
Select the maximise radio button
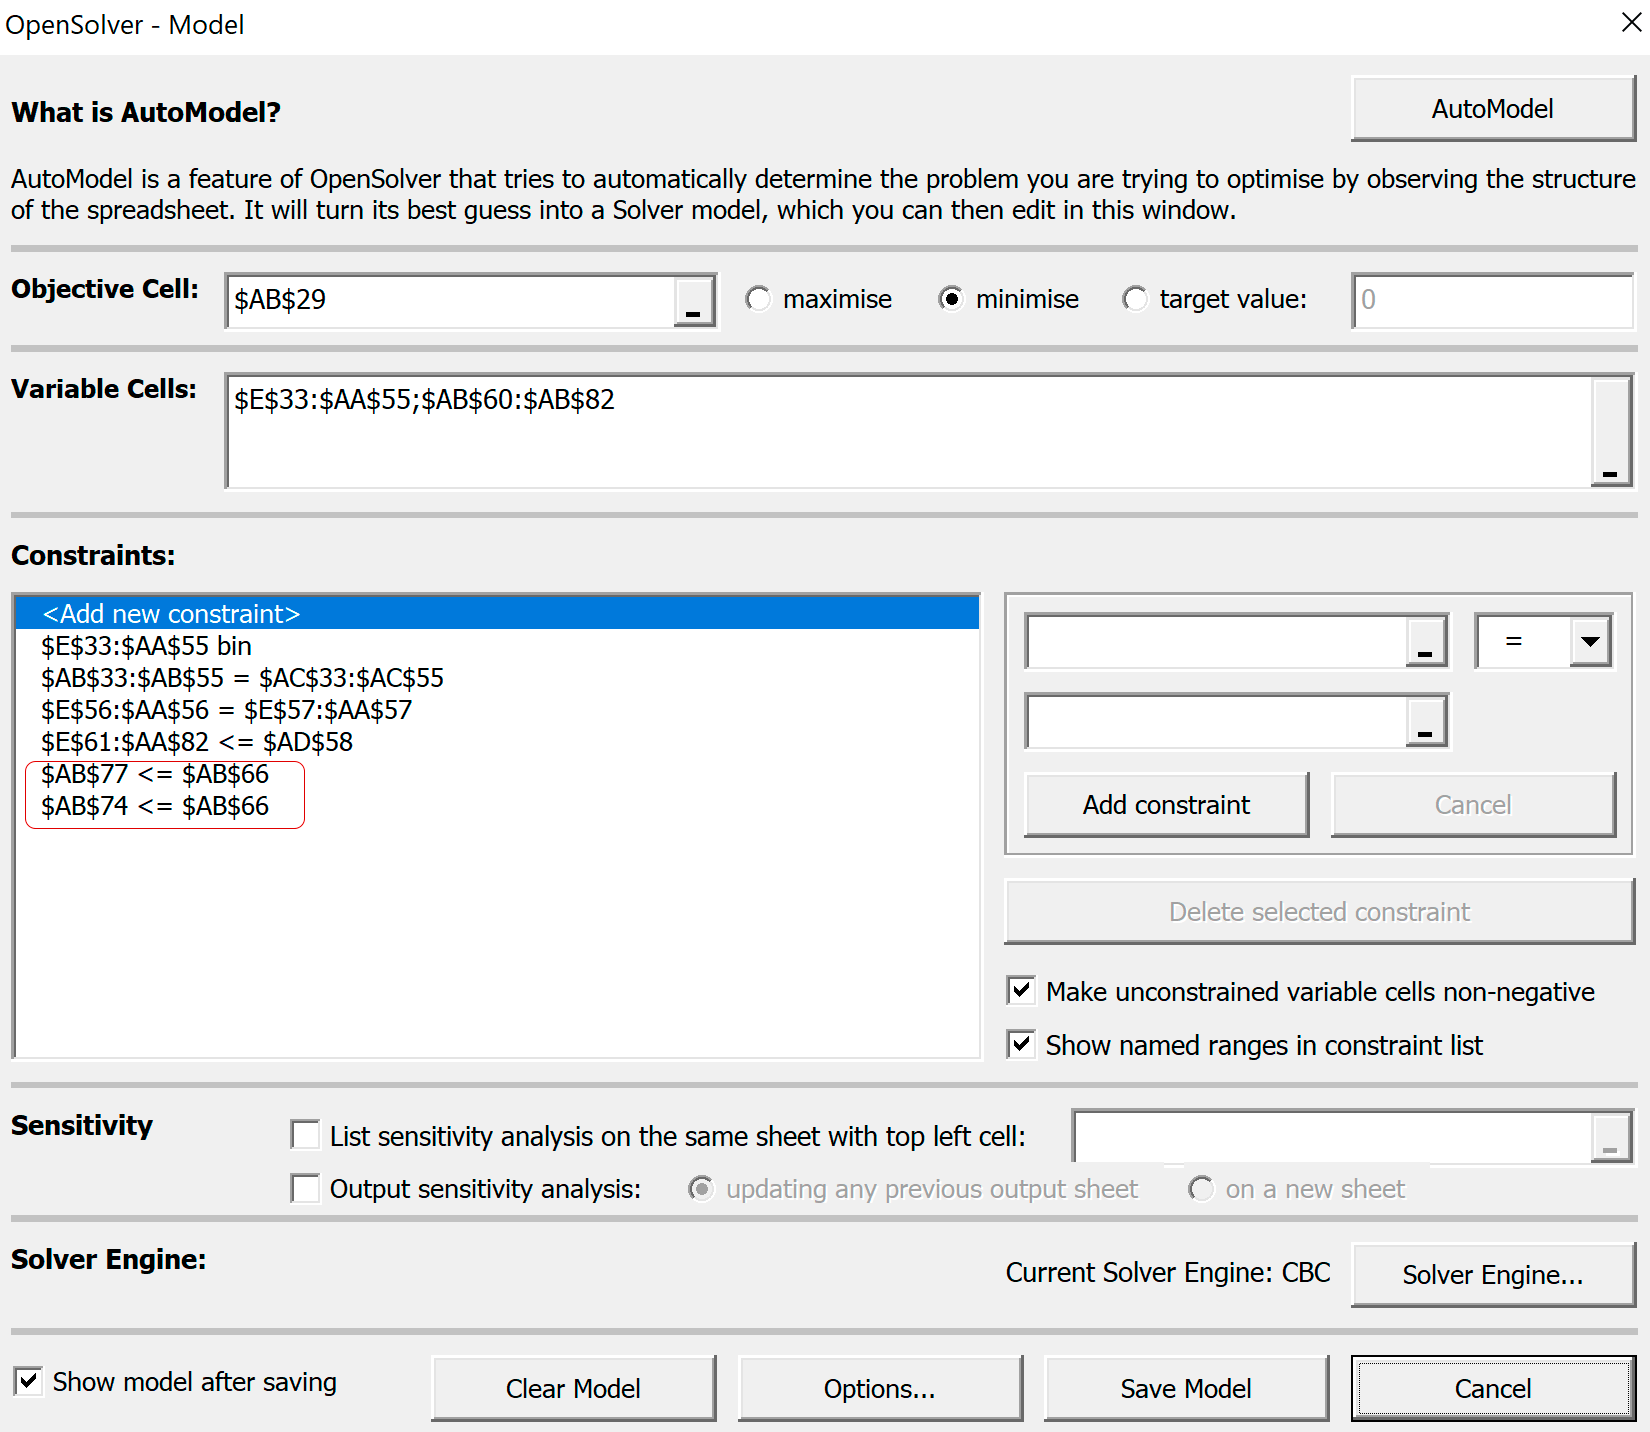(x=759, y=299)
